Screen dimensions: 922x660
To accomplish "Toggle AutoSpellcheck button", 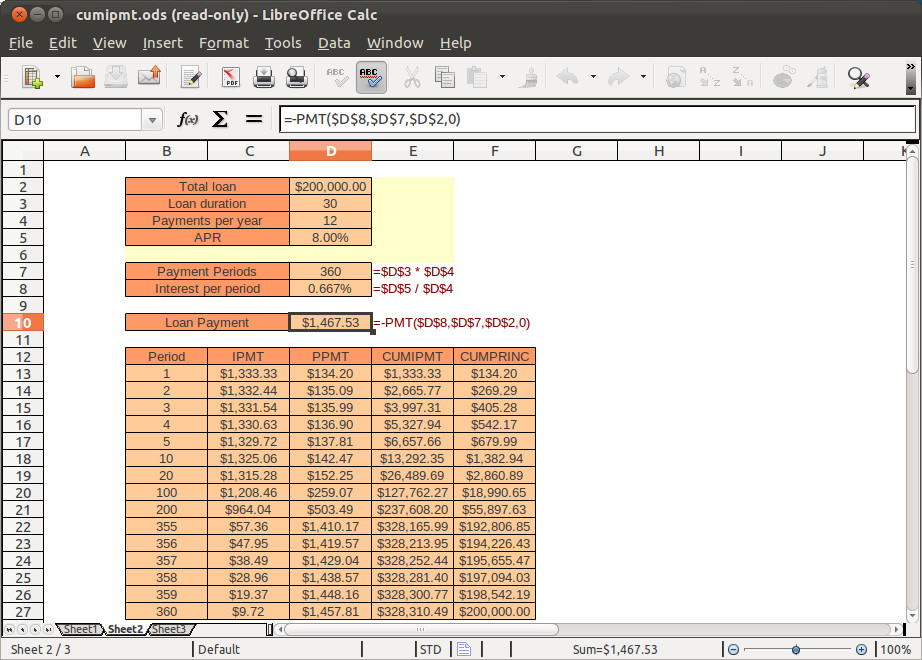I will [371, 77].
